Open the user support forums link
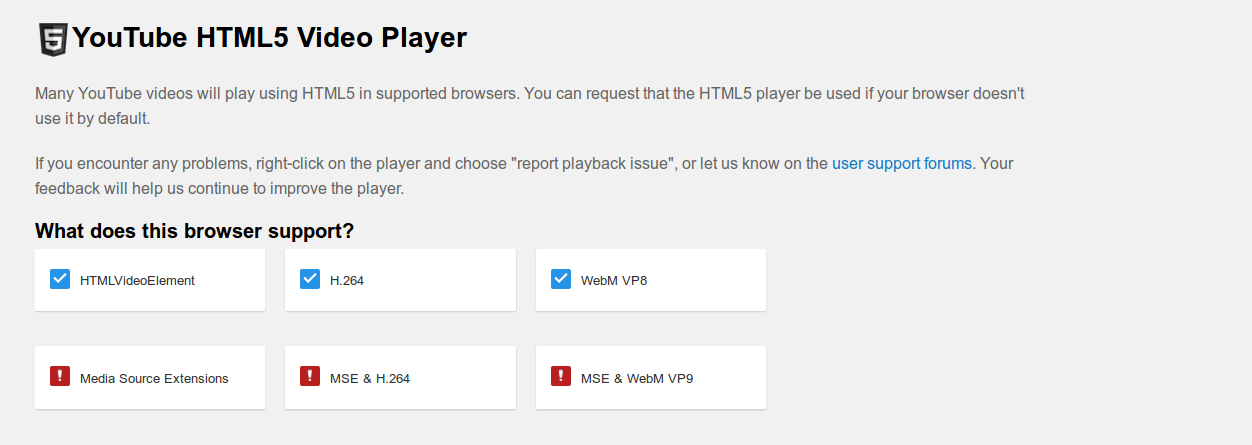This screenshot has height=445, width=1252. coord(901,163)
